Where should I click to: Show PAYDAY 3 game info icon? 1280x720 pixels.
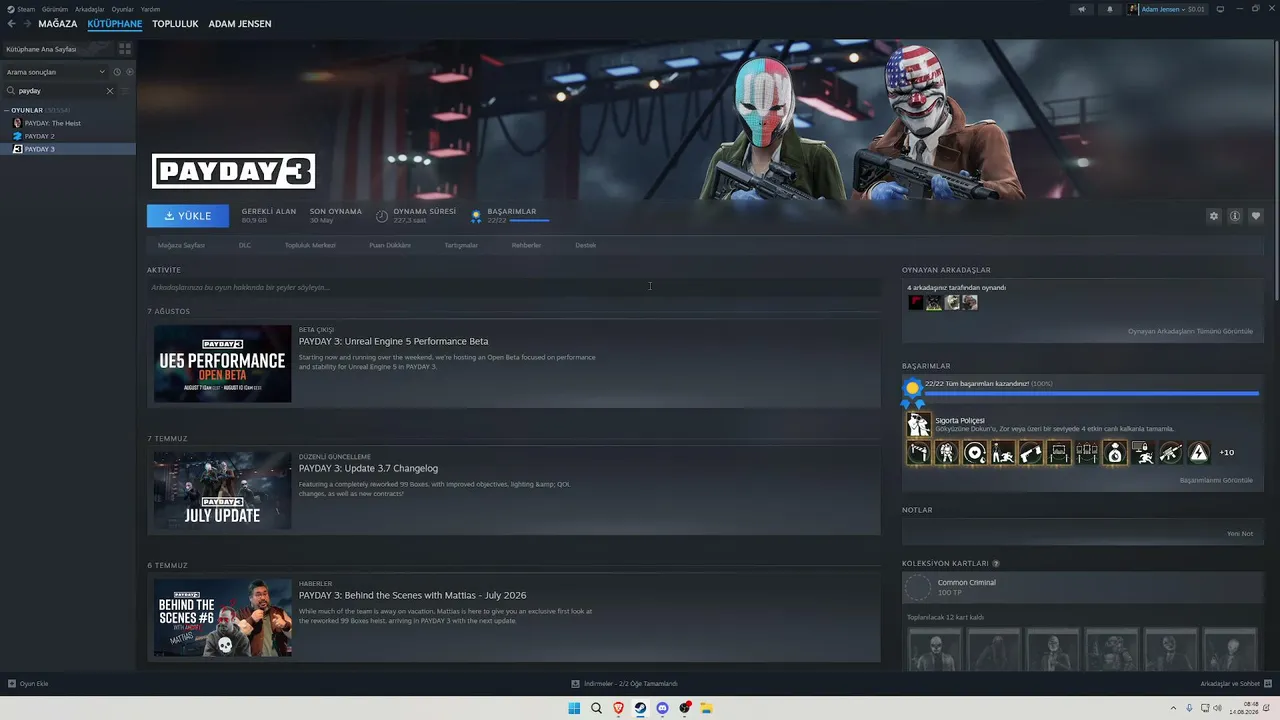click(x=1235, y=216)
